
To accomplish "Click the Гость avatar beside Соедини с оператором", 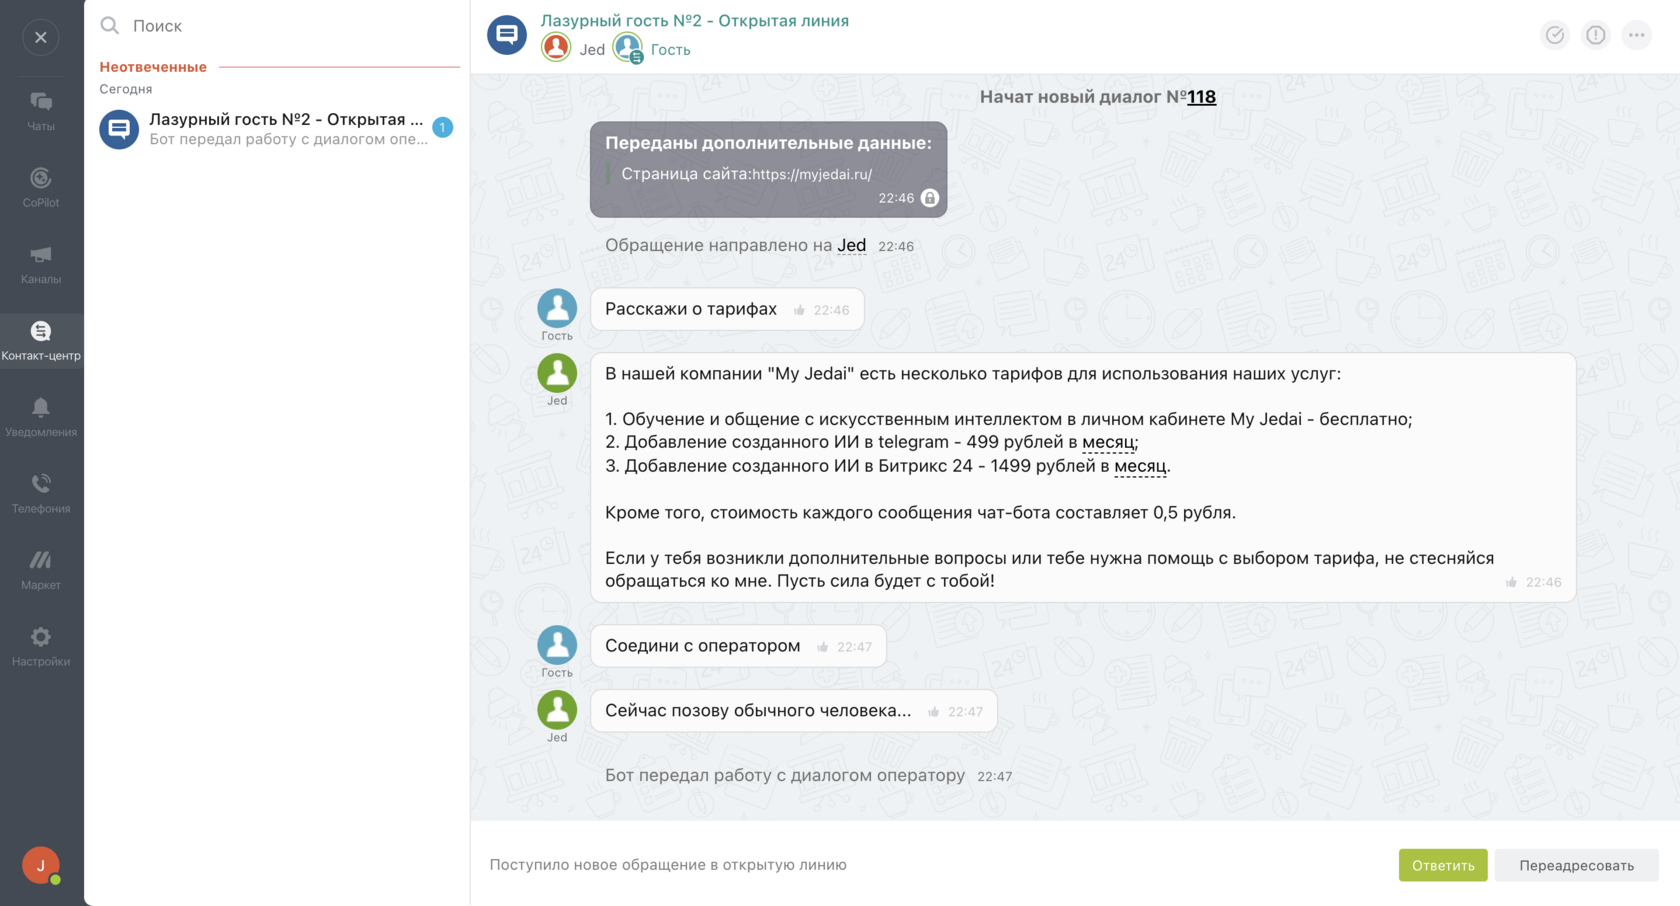I will pos(557,645).
